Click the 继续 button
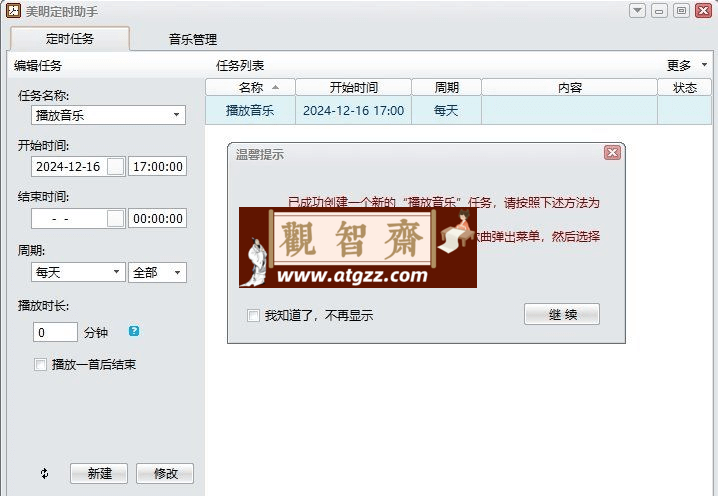The height and width of the screenshot is (496, 718). pos(562,314)
